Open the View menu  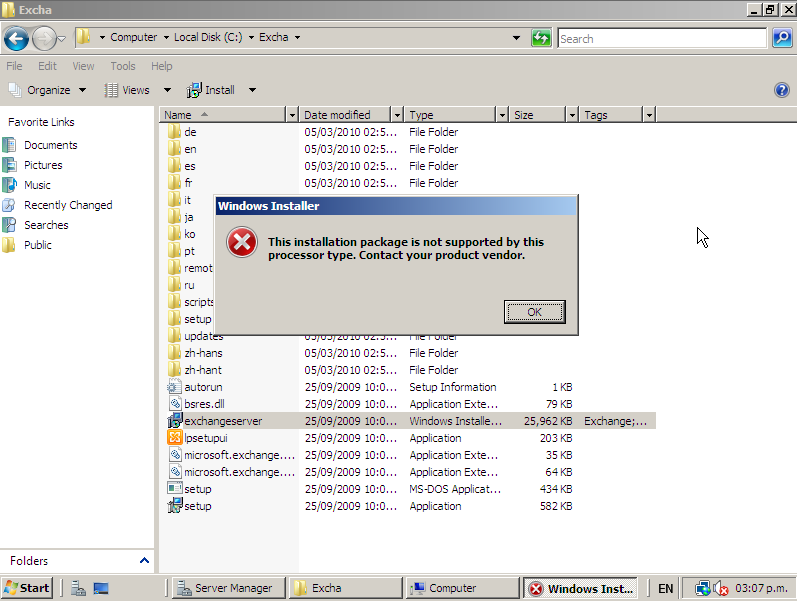point(83,66)
